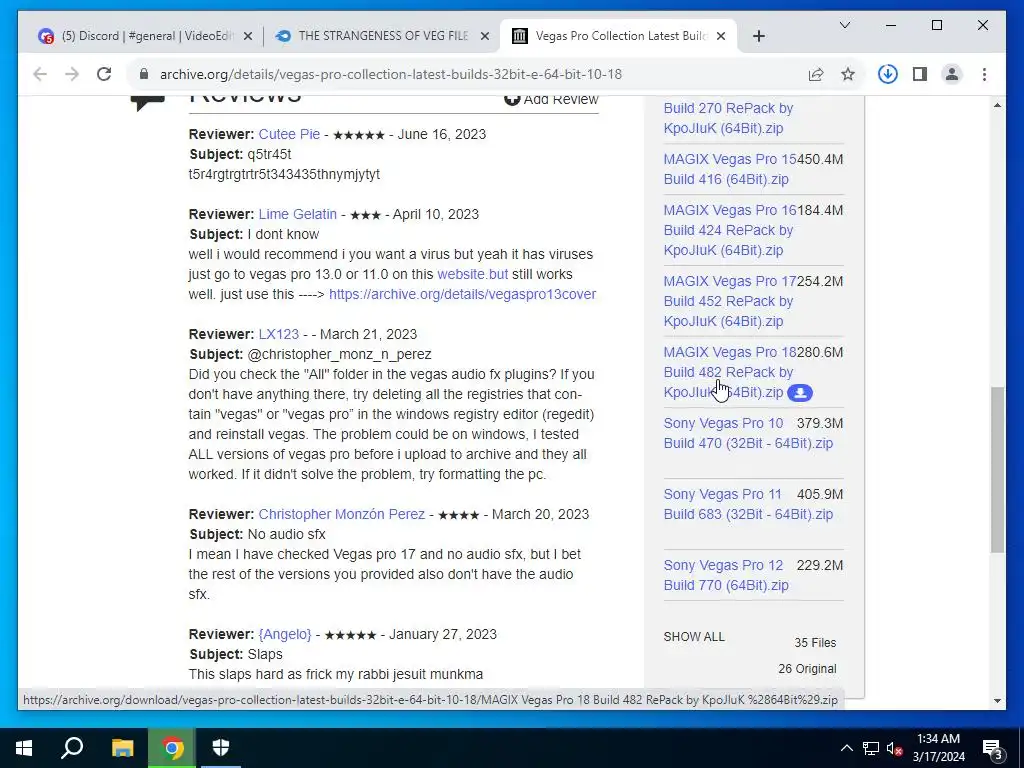Toggle the Chrome side panel
1024x768 pixels.
click(x=920, y=74)
